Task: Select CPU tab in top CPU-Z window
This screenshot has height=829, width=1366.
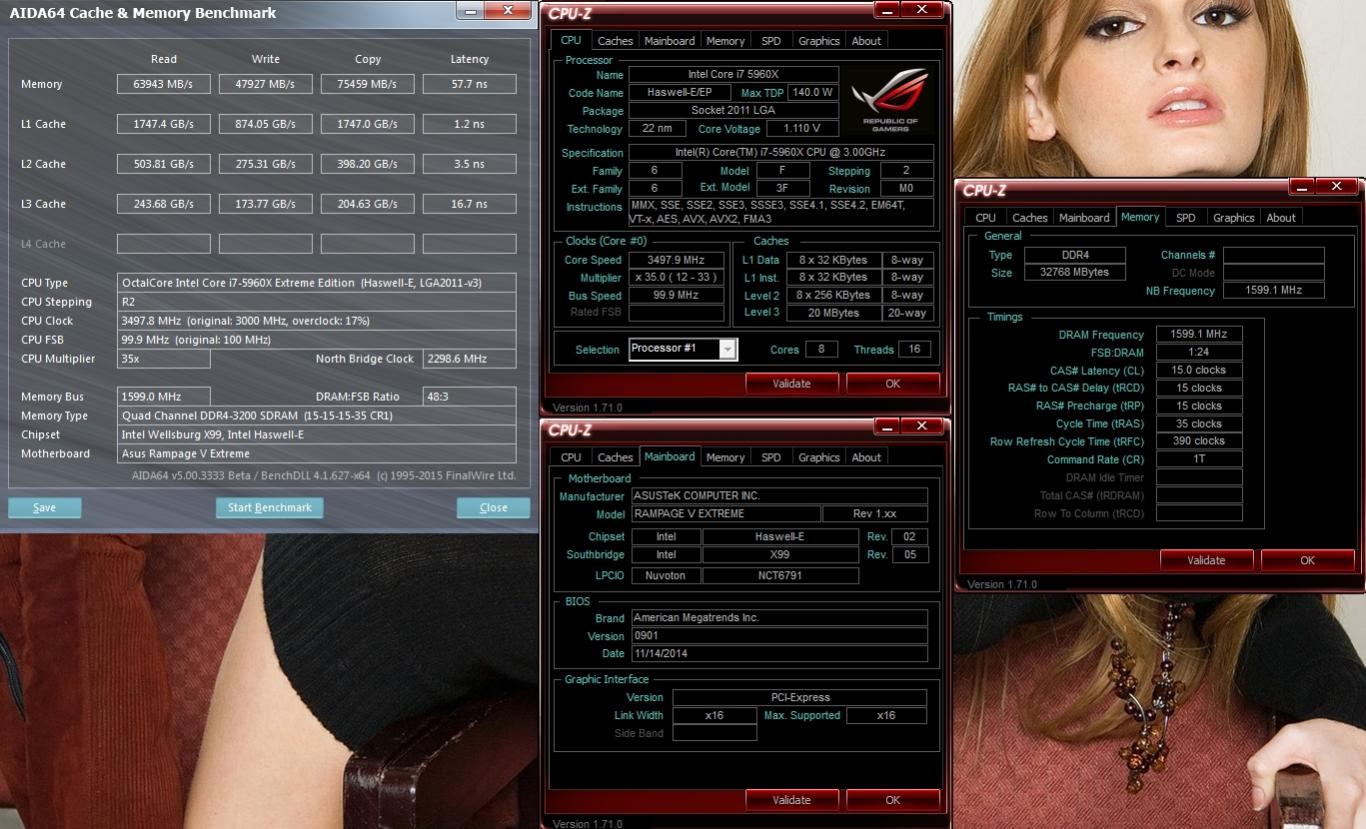Action: pos(570,40)
